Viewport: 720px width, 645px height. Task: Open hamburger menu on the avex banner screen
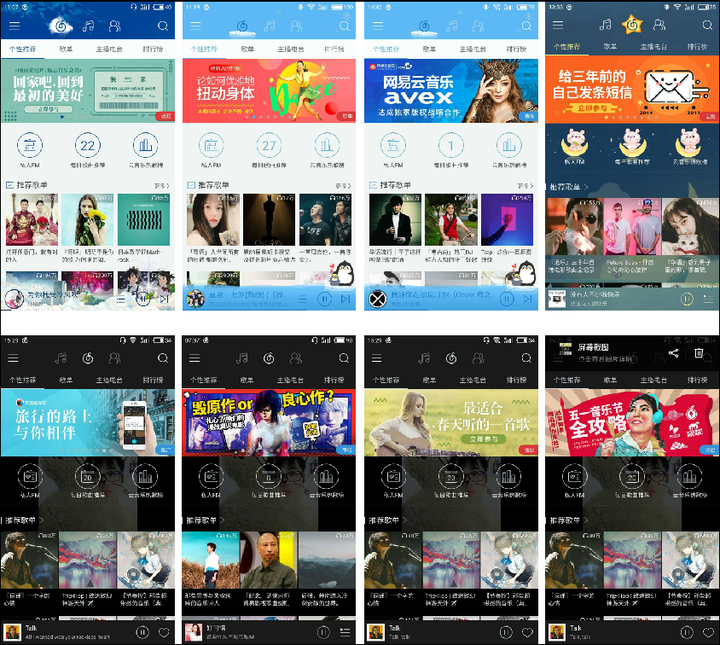(x=378, y=26)
